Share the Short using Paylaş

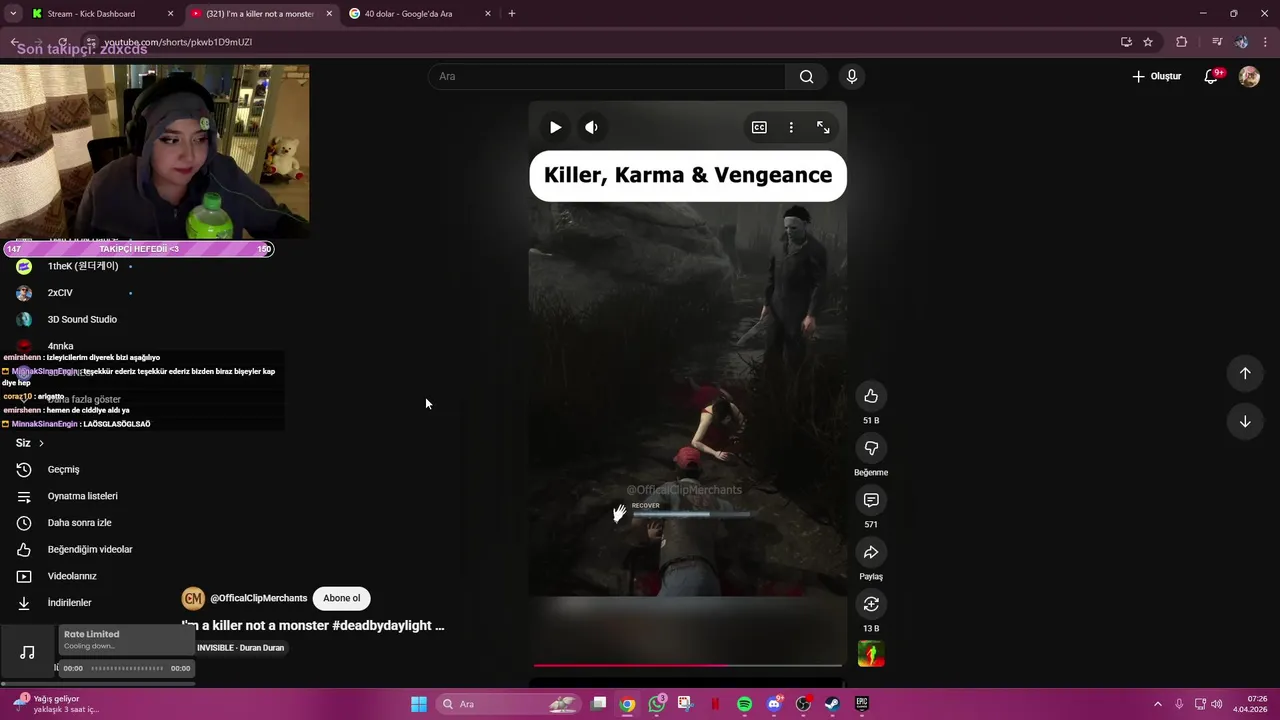point(871,552)
